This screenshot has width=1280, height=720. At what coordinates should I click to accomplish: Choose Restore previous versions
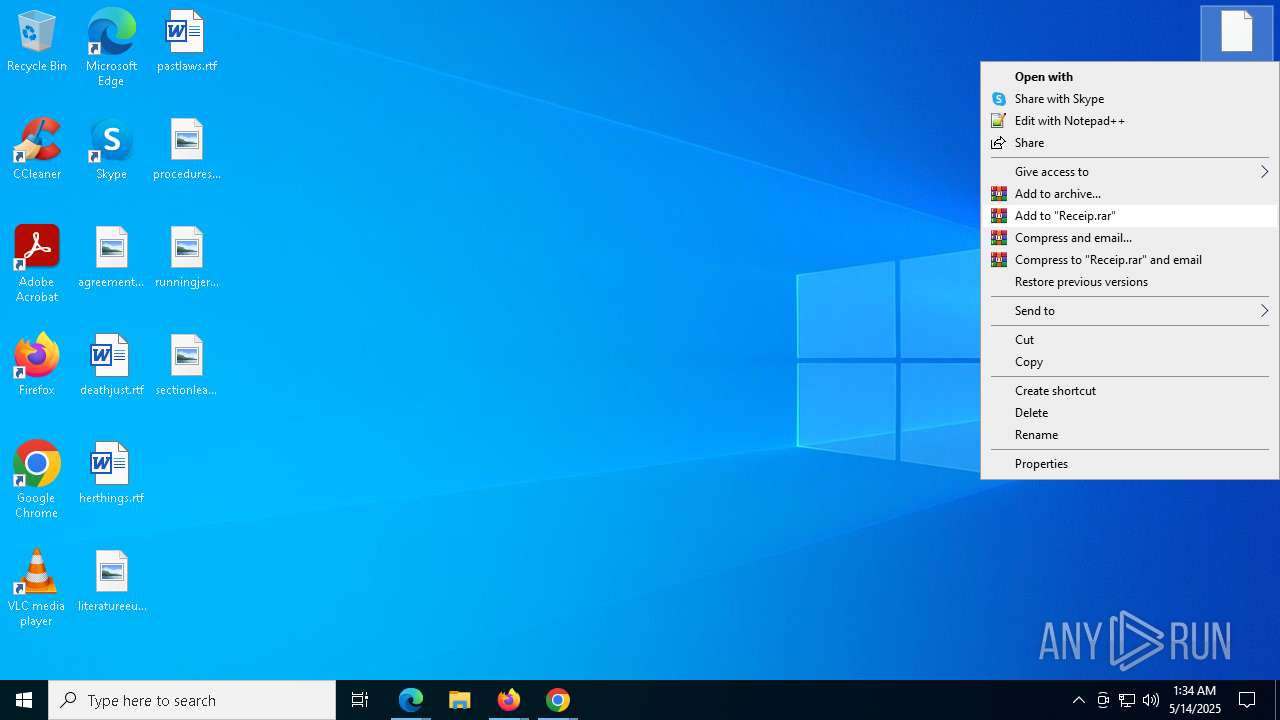tap(1130, 282)
